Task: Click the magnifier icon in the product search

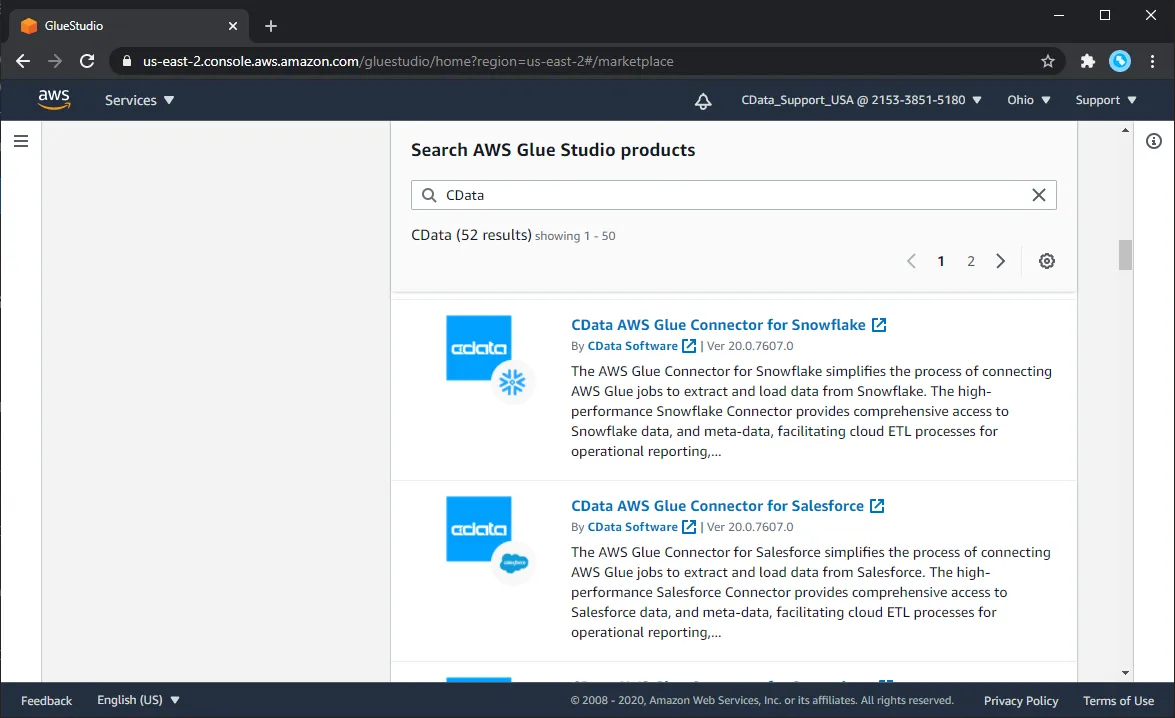Action: pyautogui.click(x=428, y=195)
